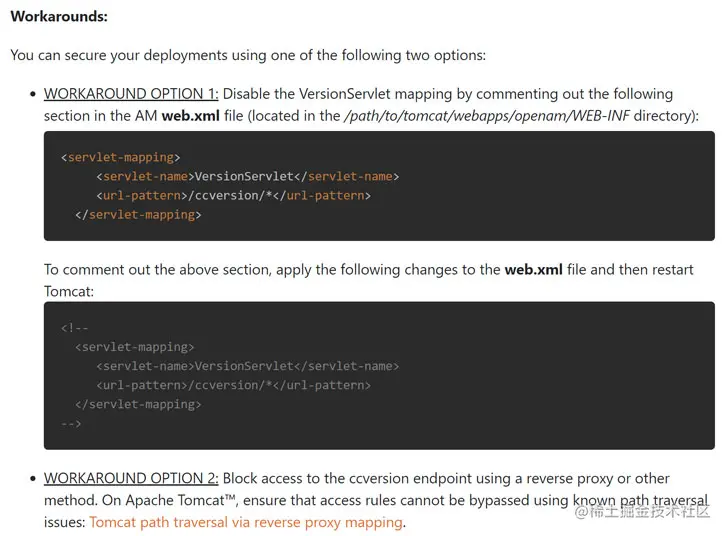Click the watermark text at bottom right
The height and width of the screenshot is (536, 727).
click(x=642, y=511)
